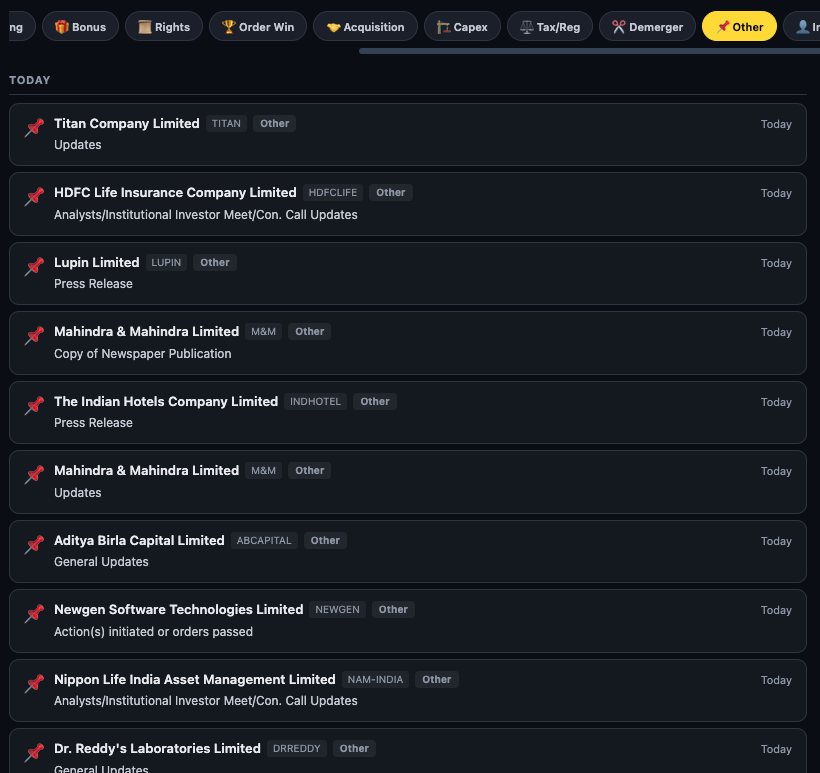Click the pin icon on HDFC Life row

[x=33, y=197]
